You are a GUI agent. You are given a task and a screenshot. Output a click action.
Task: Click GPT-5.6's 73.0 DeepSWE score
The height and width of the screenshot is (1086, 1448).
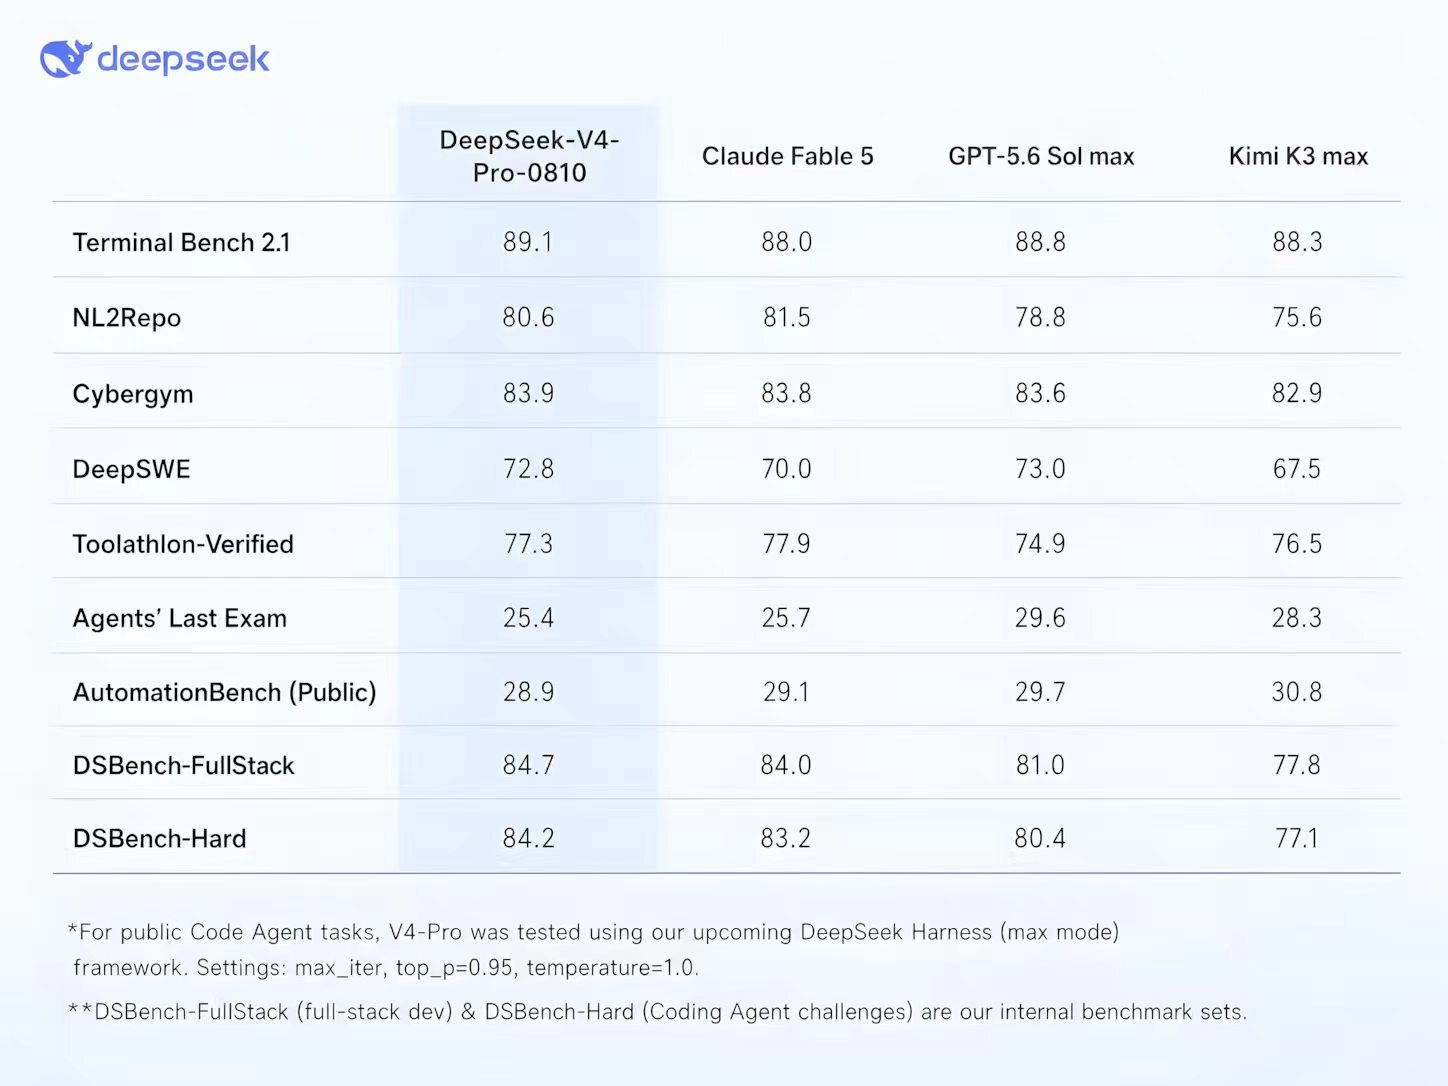[1040, 469]
